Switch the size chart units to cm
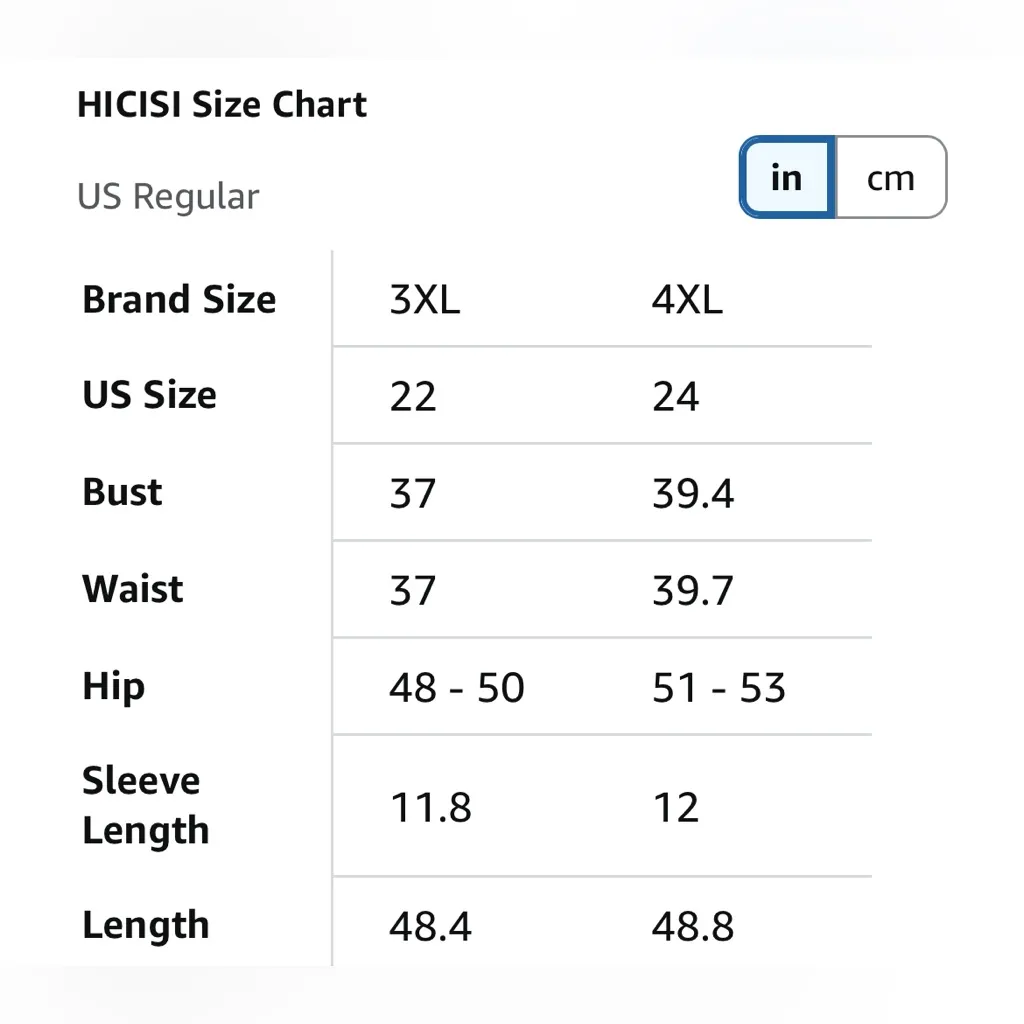 tap(890, 178)
